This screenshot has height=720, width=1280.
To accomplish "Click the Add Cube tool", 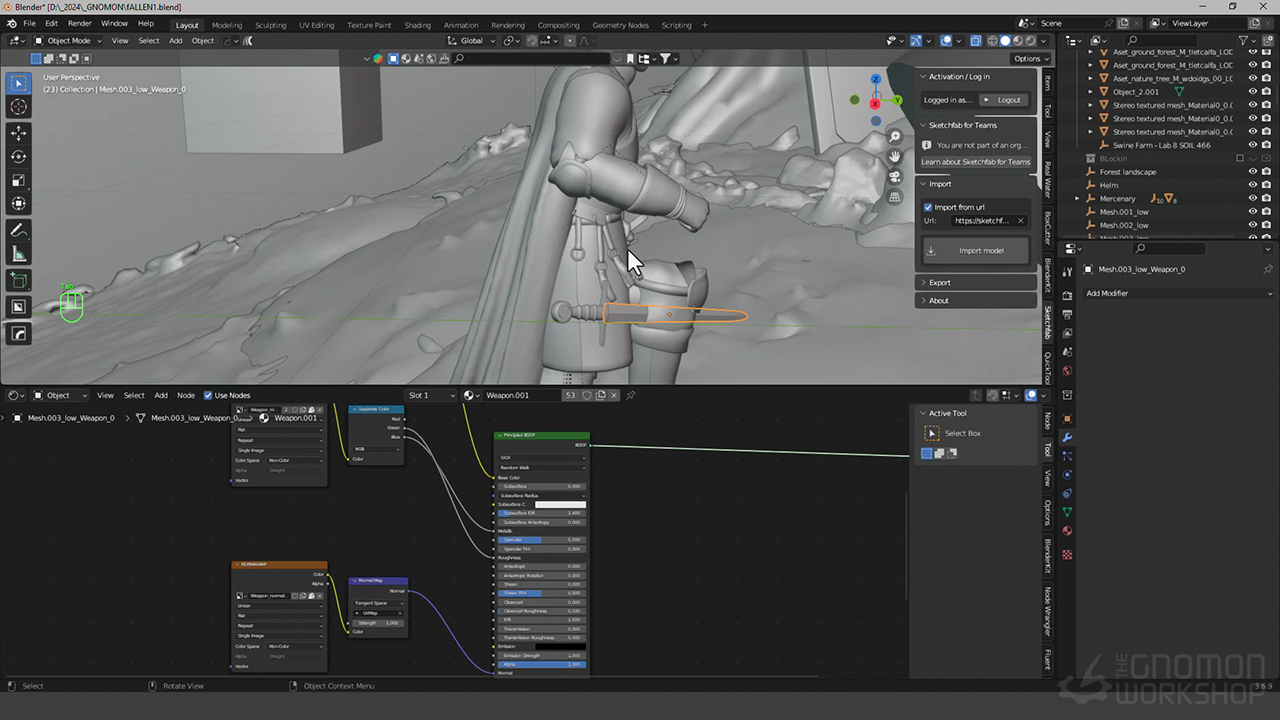I will point(19,280).
